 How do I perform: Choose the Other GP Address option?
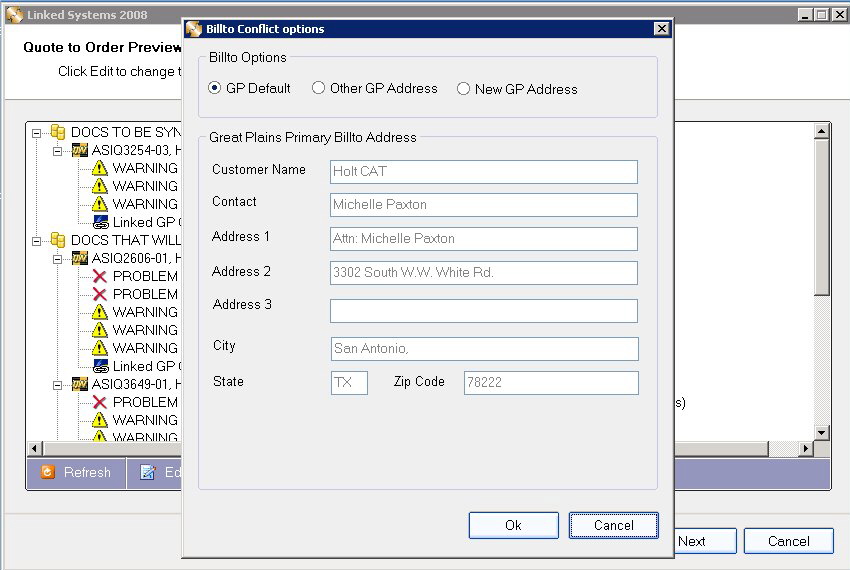coord(318,88)
